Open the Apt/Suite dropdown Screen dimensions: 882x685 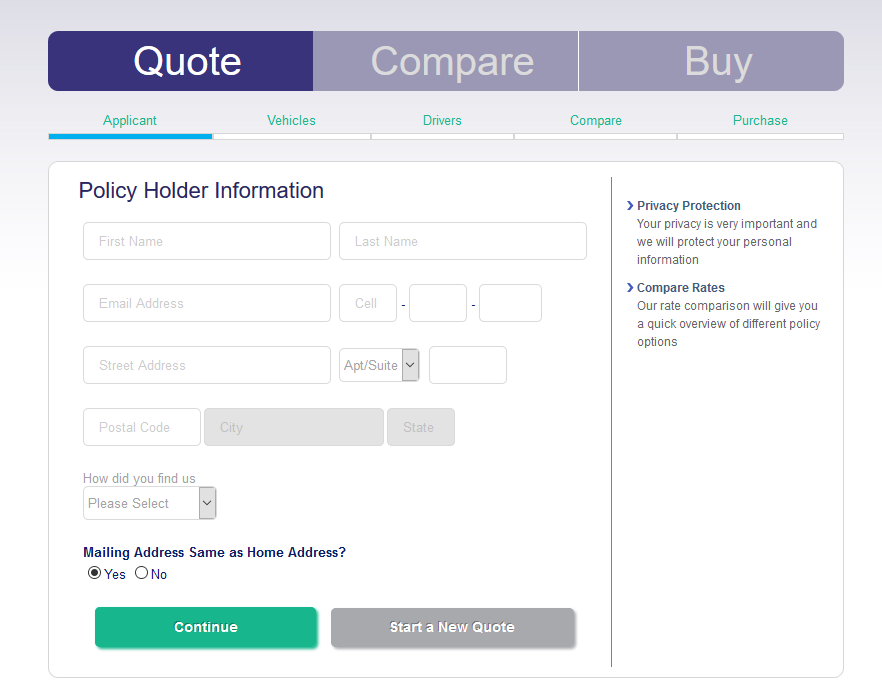point(380,365)
